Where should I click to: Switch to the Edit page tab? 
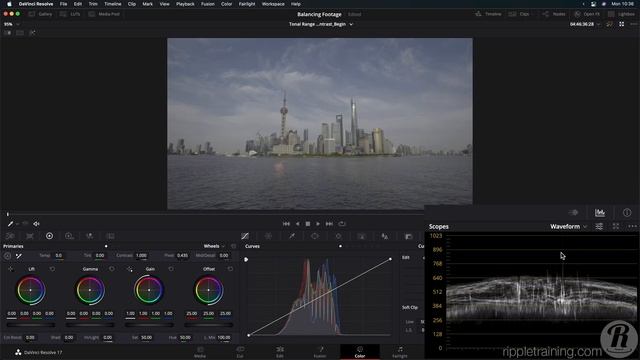tap(280, 352)
